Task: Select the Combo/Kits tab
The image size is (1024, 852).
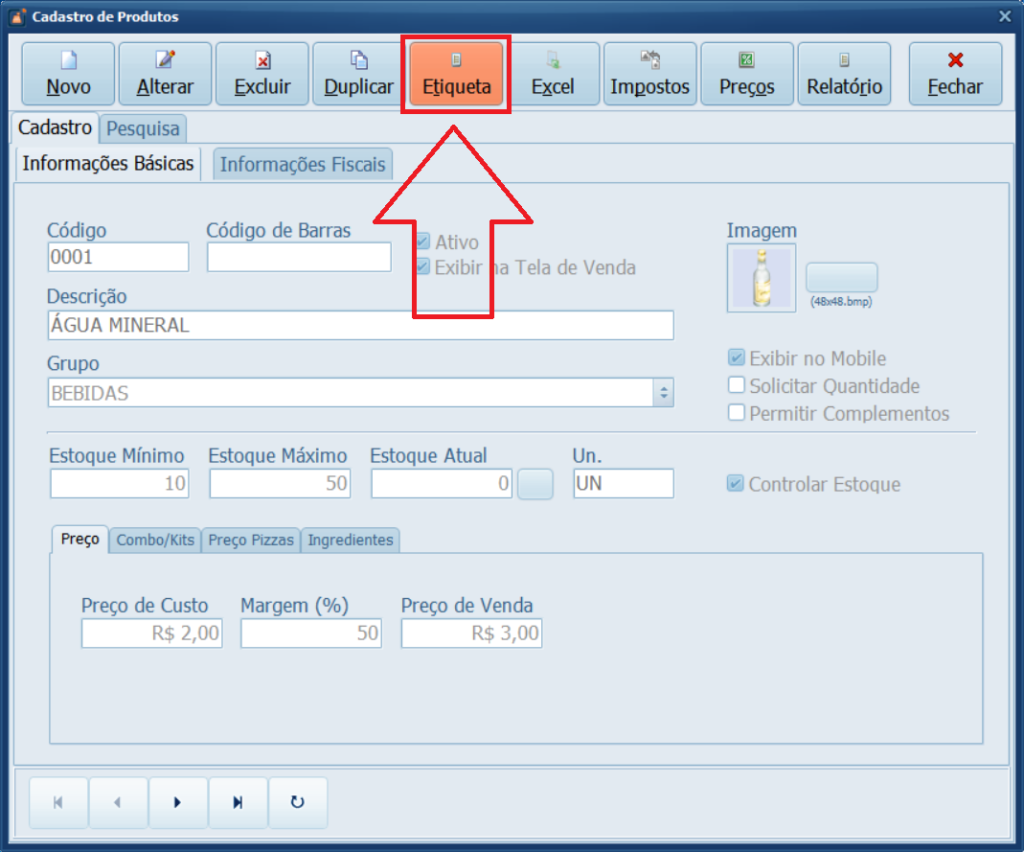Action: (155, 540)
